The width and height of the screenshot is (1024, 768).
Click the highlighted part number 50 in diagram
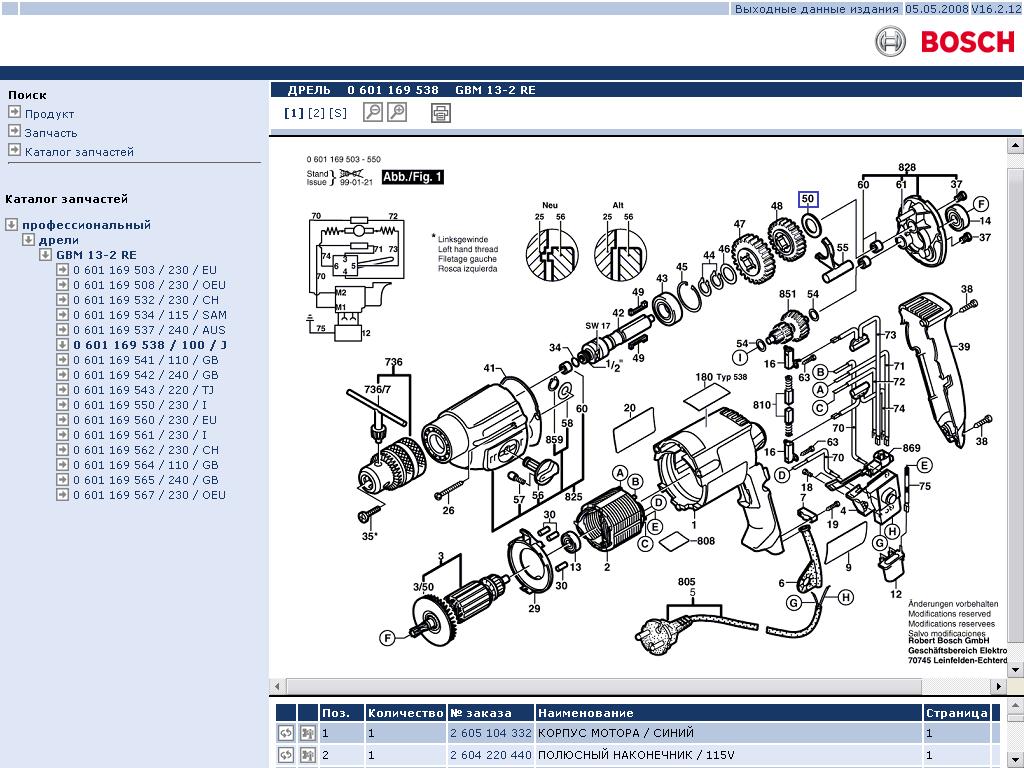coord(808,199)
